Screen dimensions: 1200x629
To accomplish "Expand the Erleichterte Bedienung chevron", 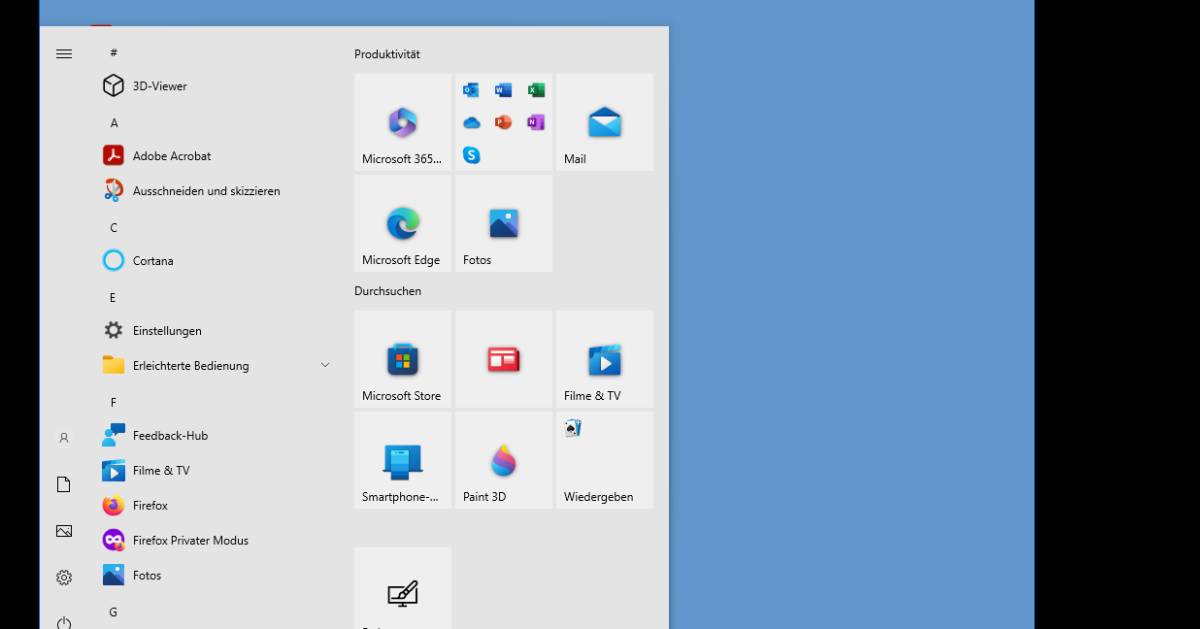I will [x=325, y=365].
